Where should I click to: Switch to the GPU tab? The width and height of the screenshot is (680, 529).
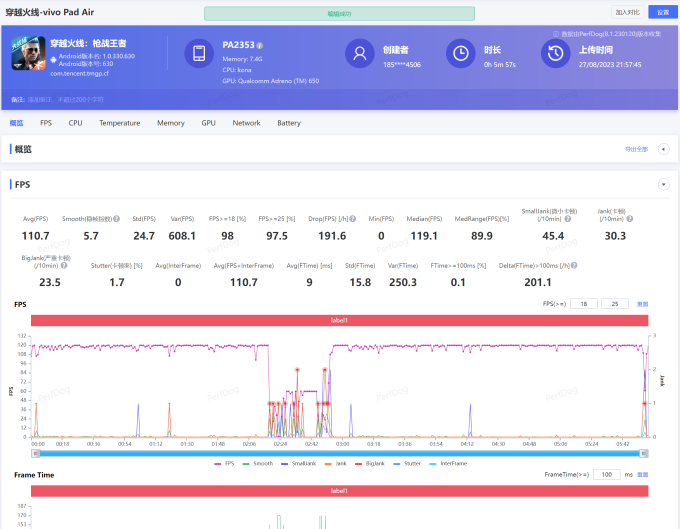point(209,123)
